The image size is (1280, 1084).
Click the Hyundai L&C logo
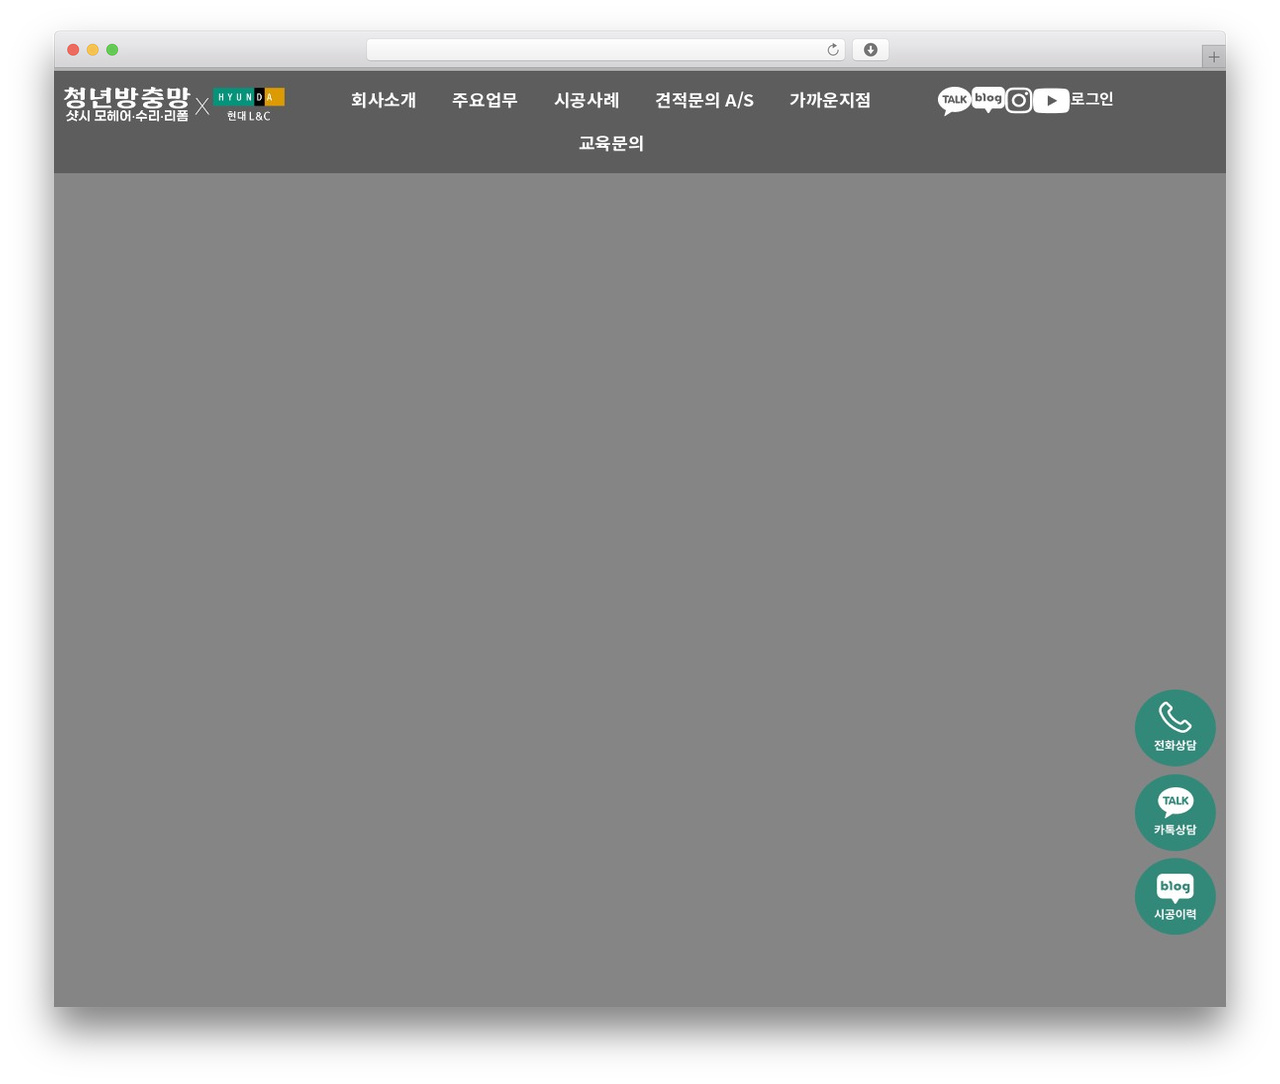(x=249, y=105)
